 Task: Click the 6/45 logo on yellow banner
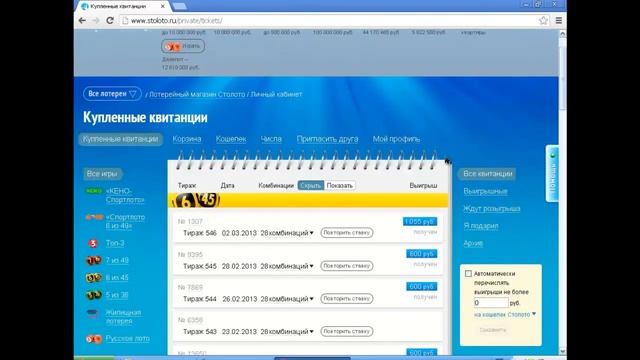pos(197,200)
